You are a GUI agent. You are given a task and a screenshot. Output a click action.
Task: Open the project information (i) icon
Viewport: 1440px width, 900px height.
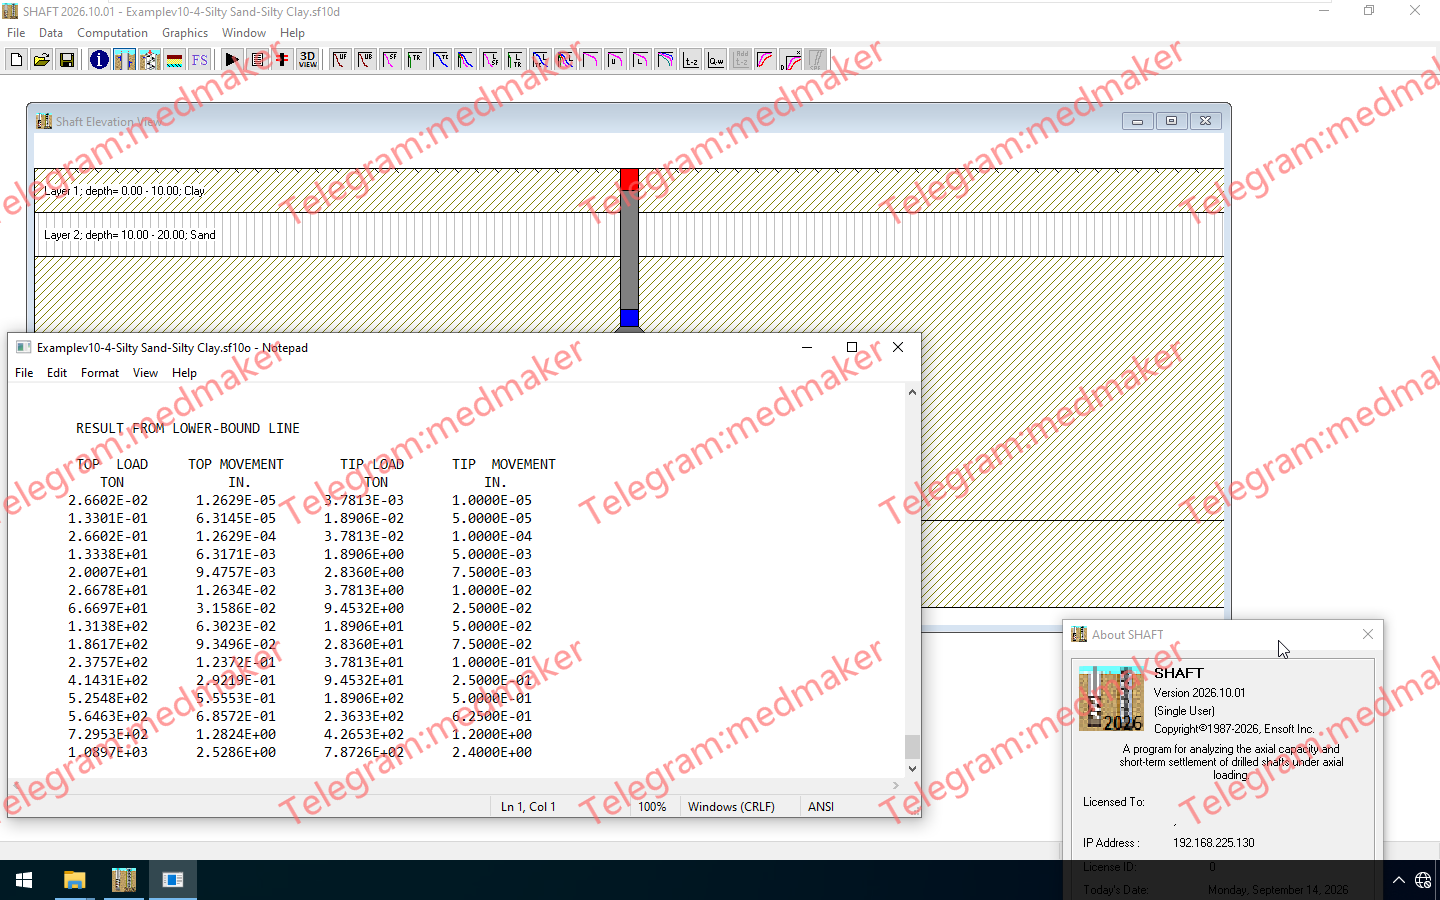click(99, 60)
